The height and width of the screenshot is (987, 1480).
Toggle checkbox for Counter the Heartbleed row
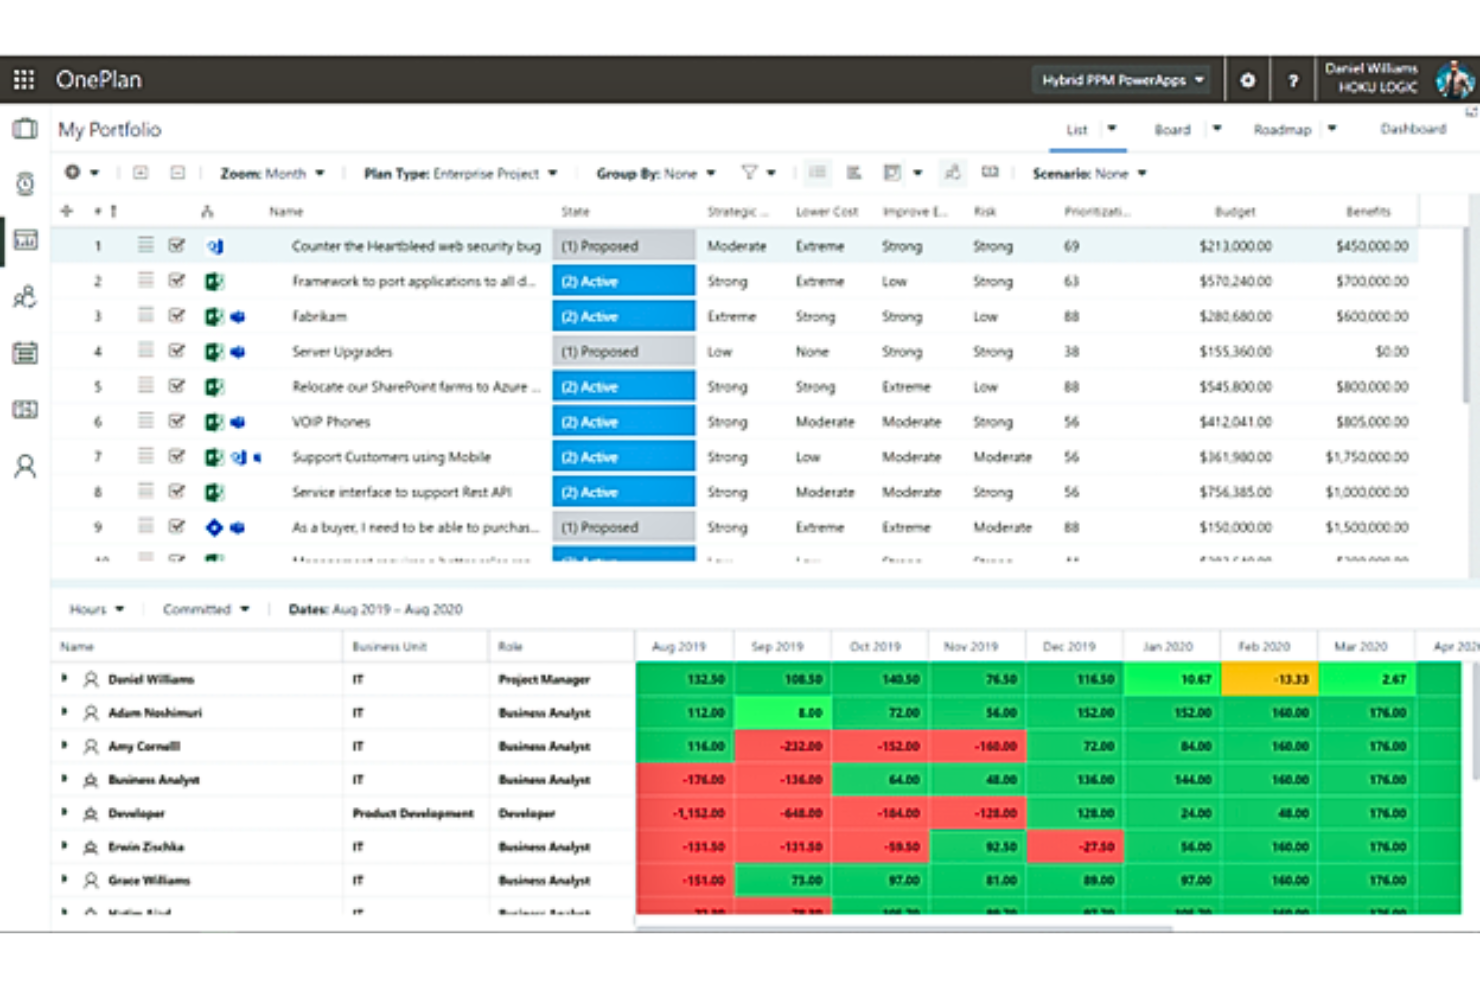177,245
